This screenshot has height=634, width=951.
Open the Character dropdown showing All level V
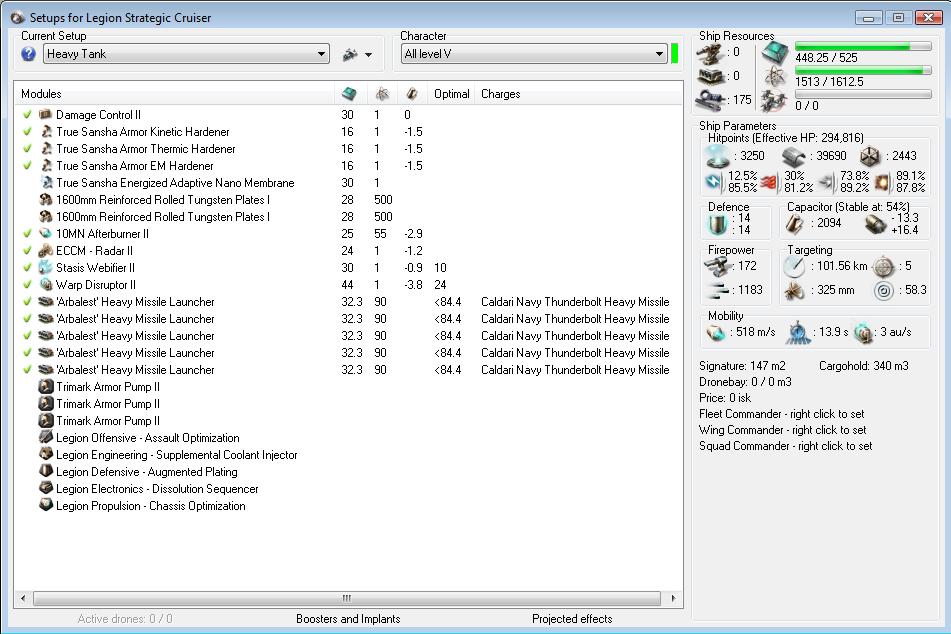[x=534, y=54]
